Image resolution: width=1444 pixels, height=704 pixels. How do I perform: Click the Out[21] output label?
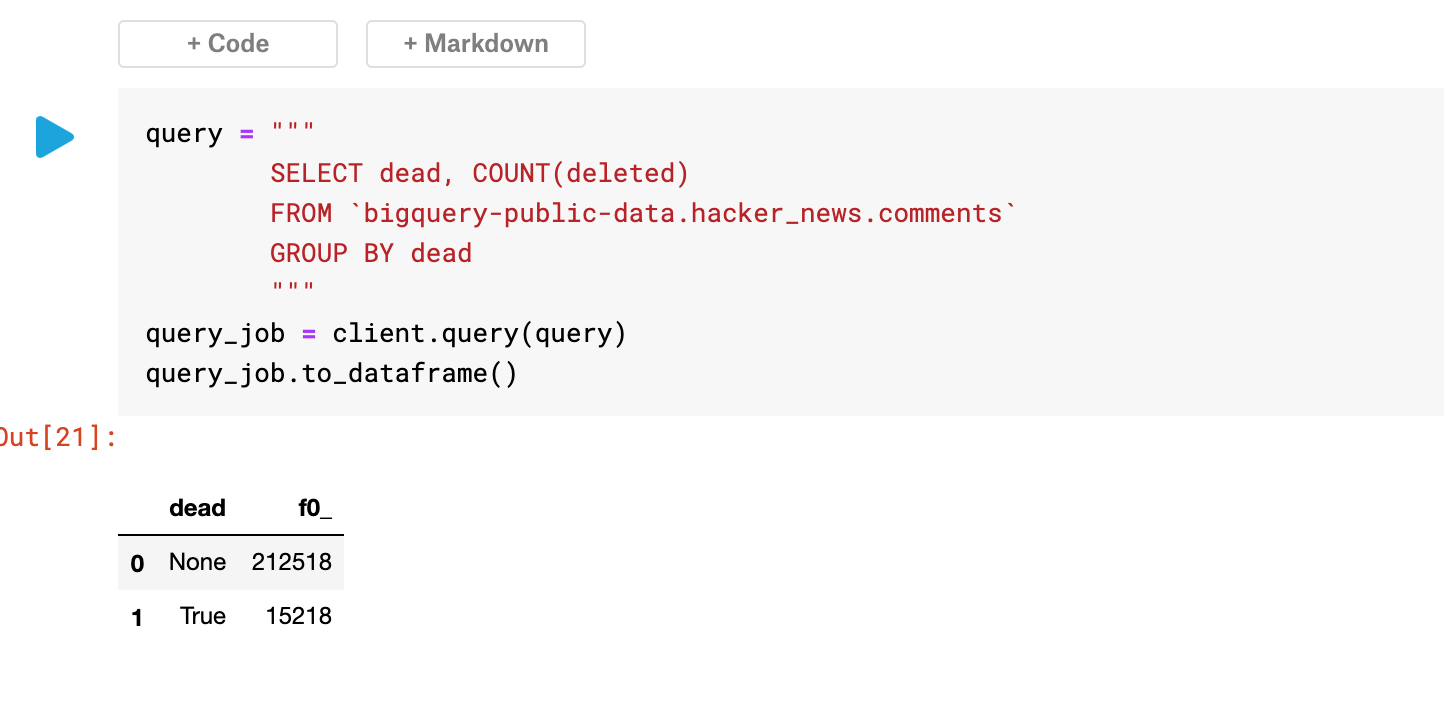tap(57, 437)
